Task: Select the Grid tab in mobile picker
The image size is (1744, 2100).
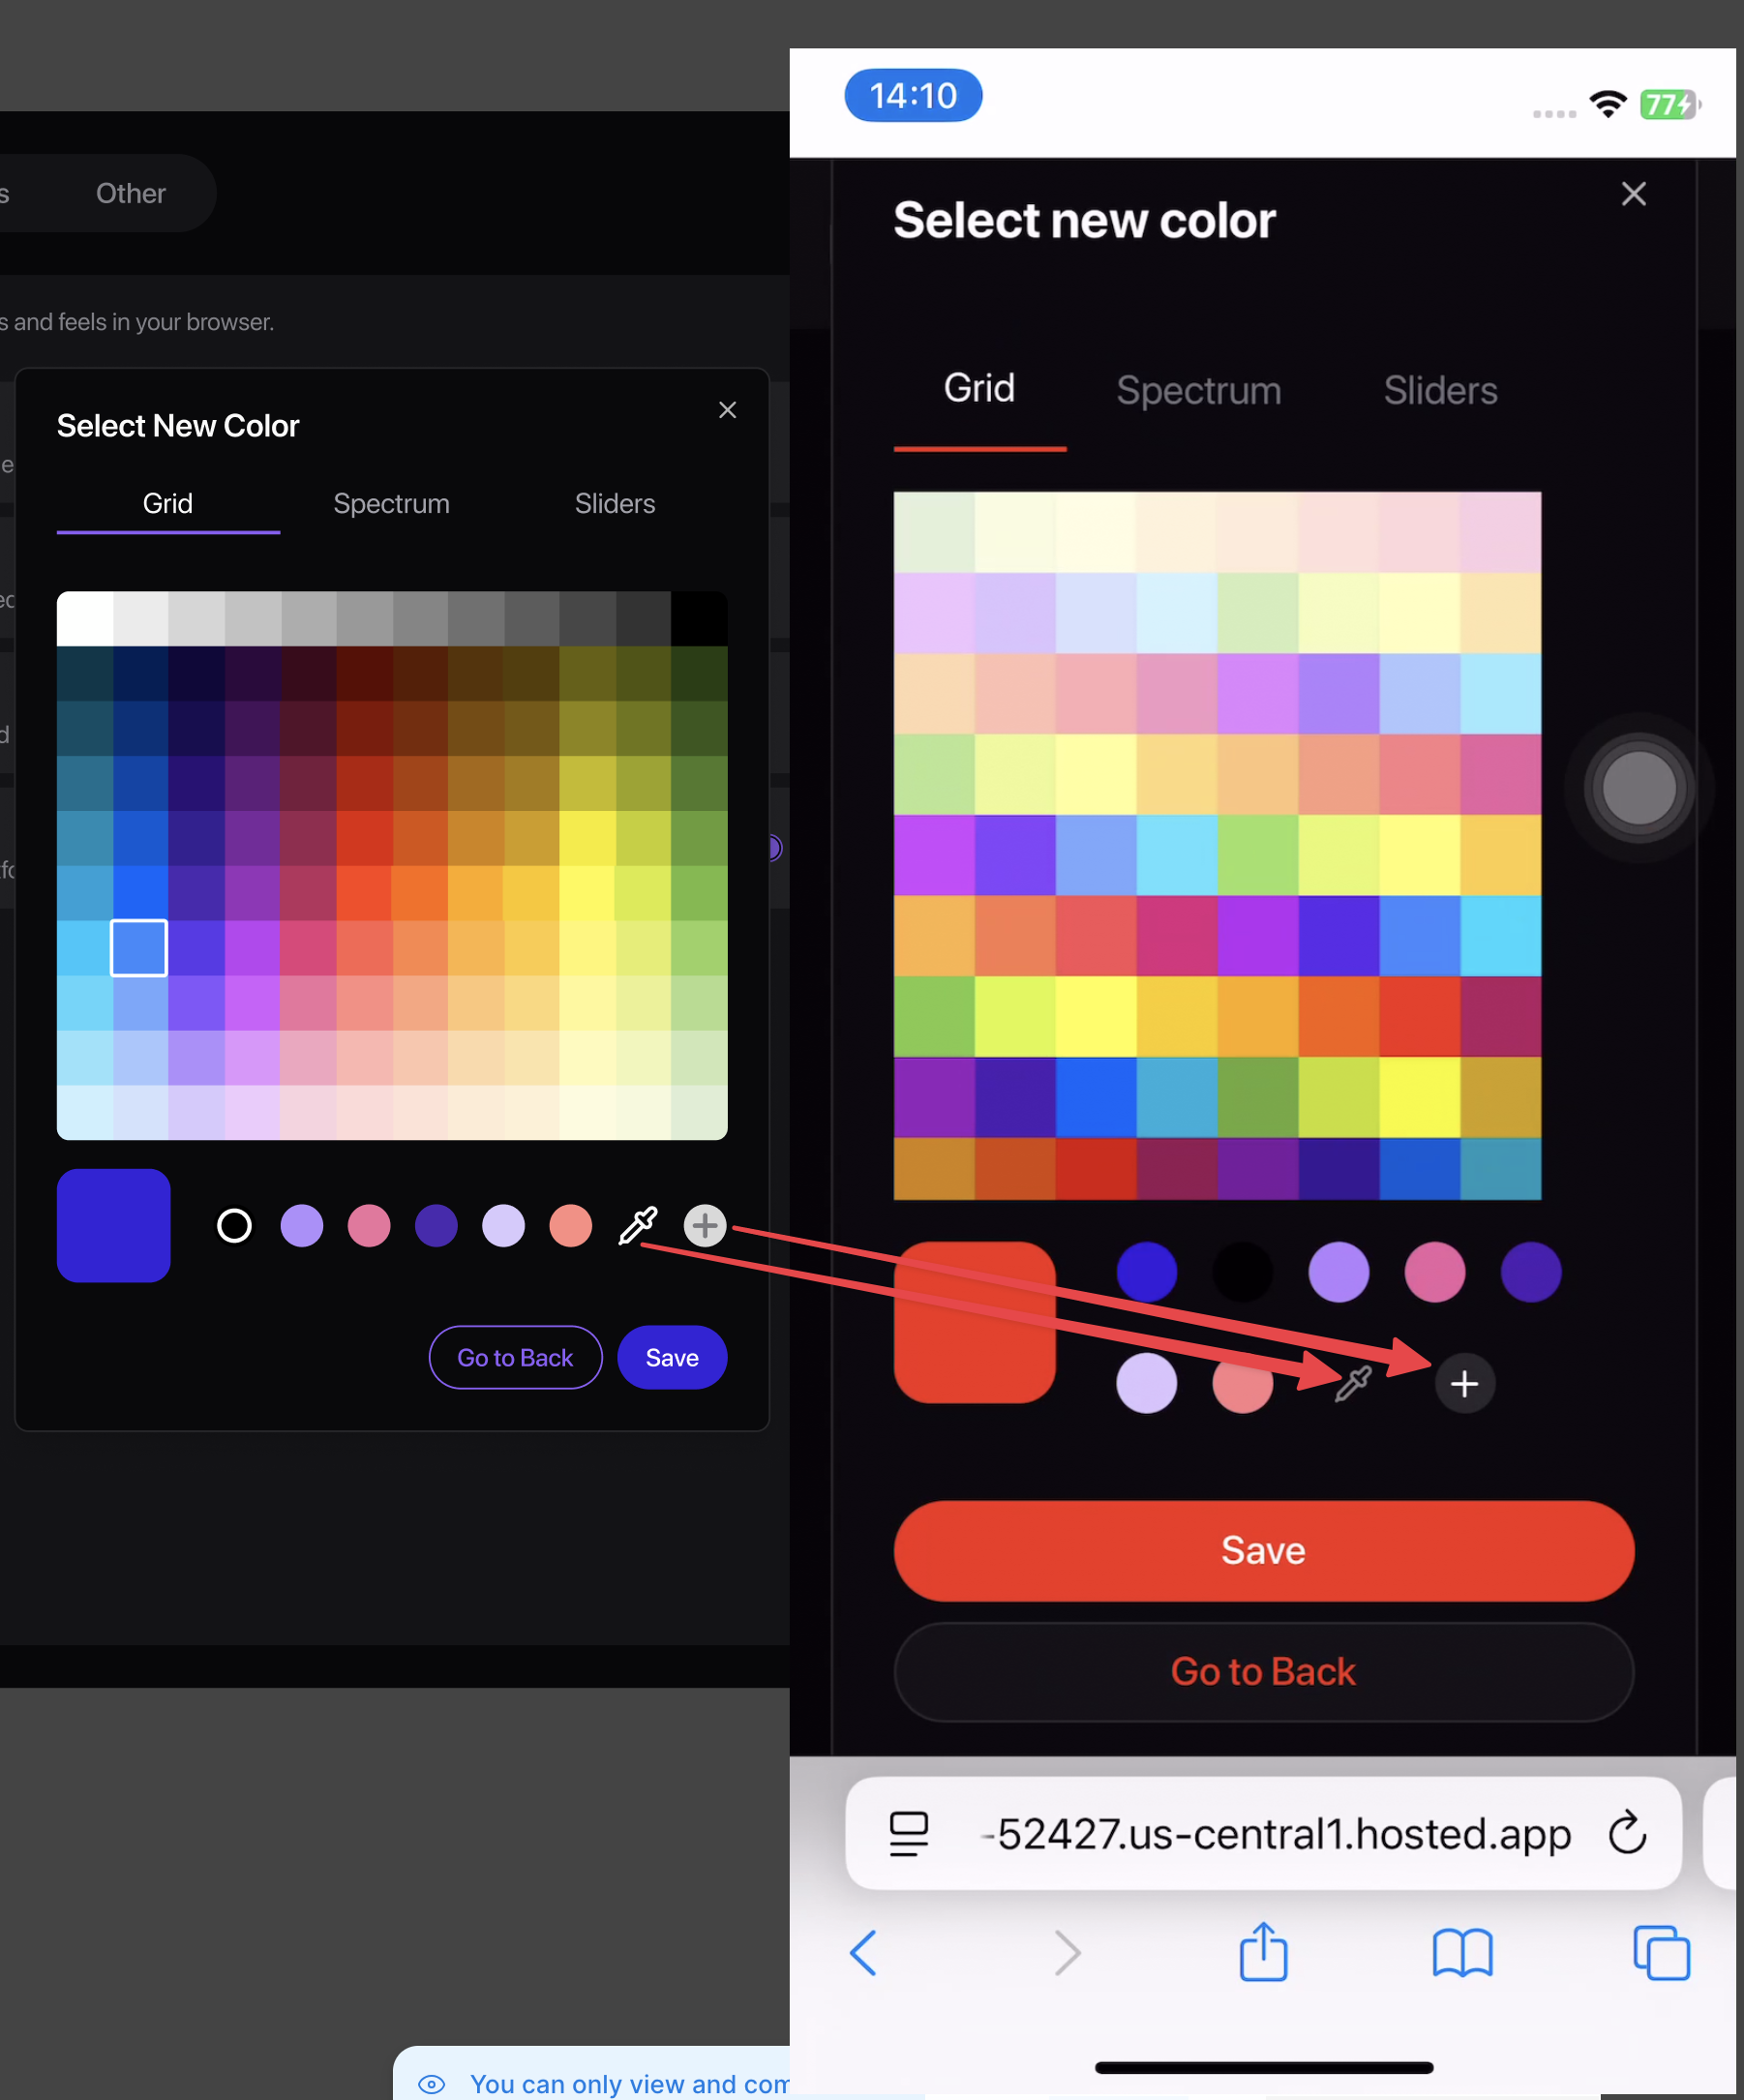Action: click(980, 388)
